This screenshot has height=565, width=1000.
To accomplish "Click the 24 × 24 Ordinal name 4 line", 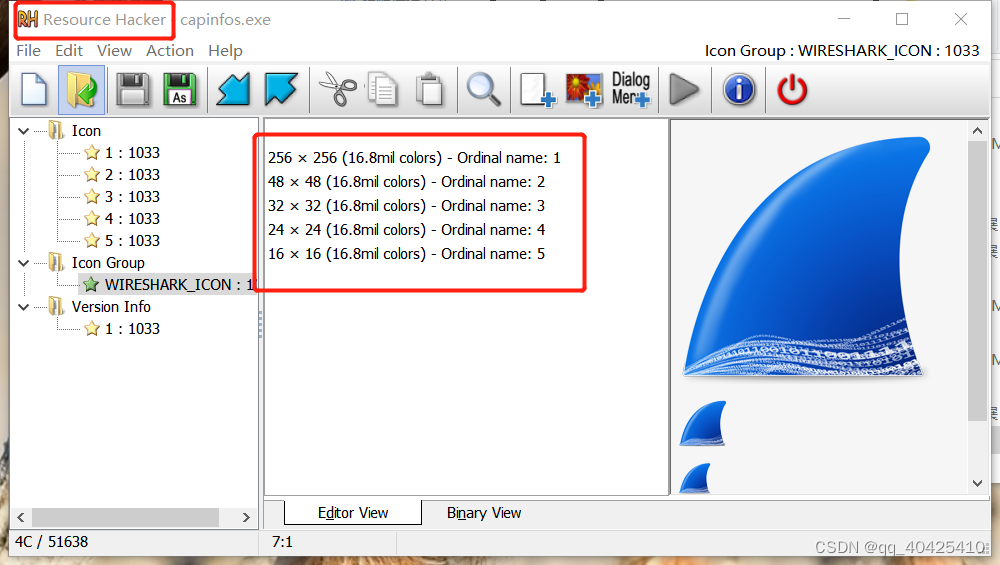I will tap(406, 230).
